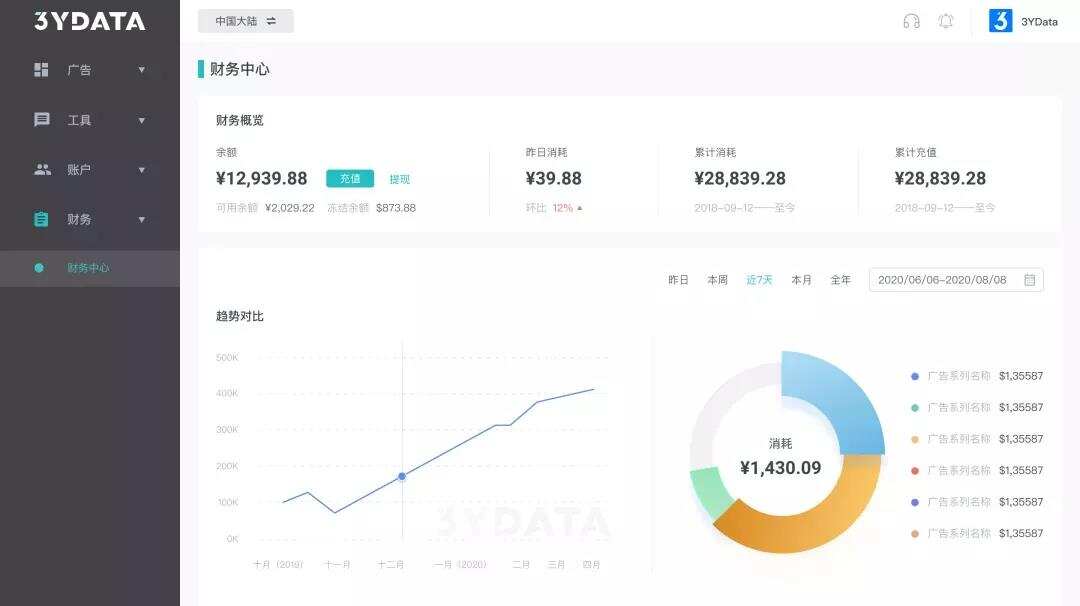
Task: Open 账户 via the people icon
Action: (41, 169)
